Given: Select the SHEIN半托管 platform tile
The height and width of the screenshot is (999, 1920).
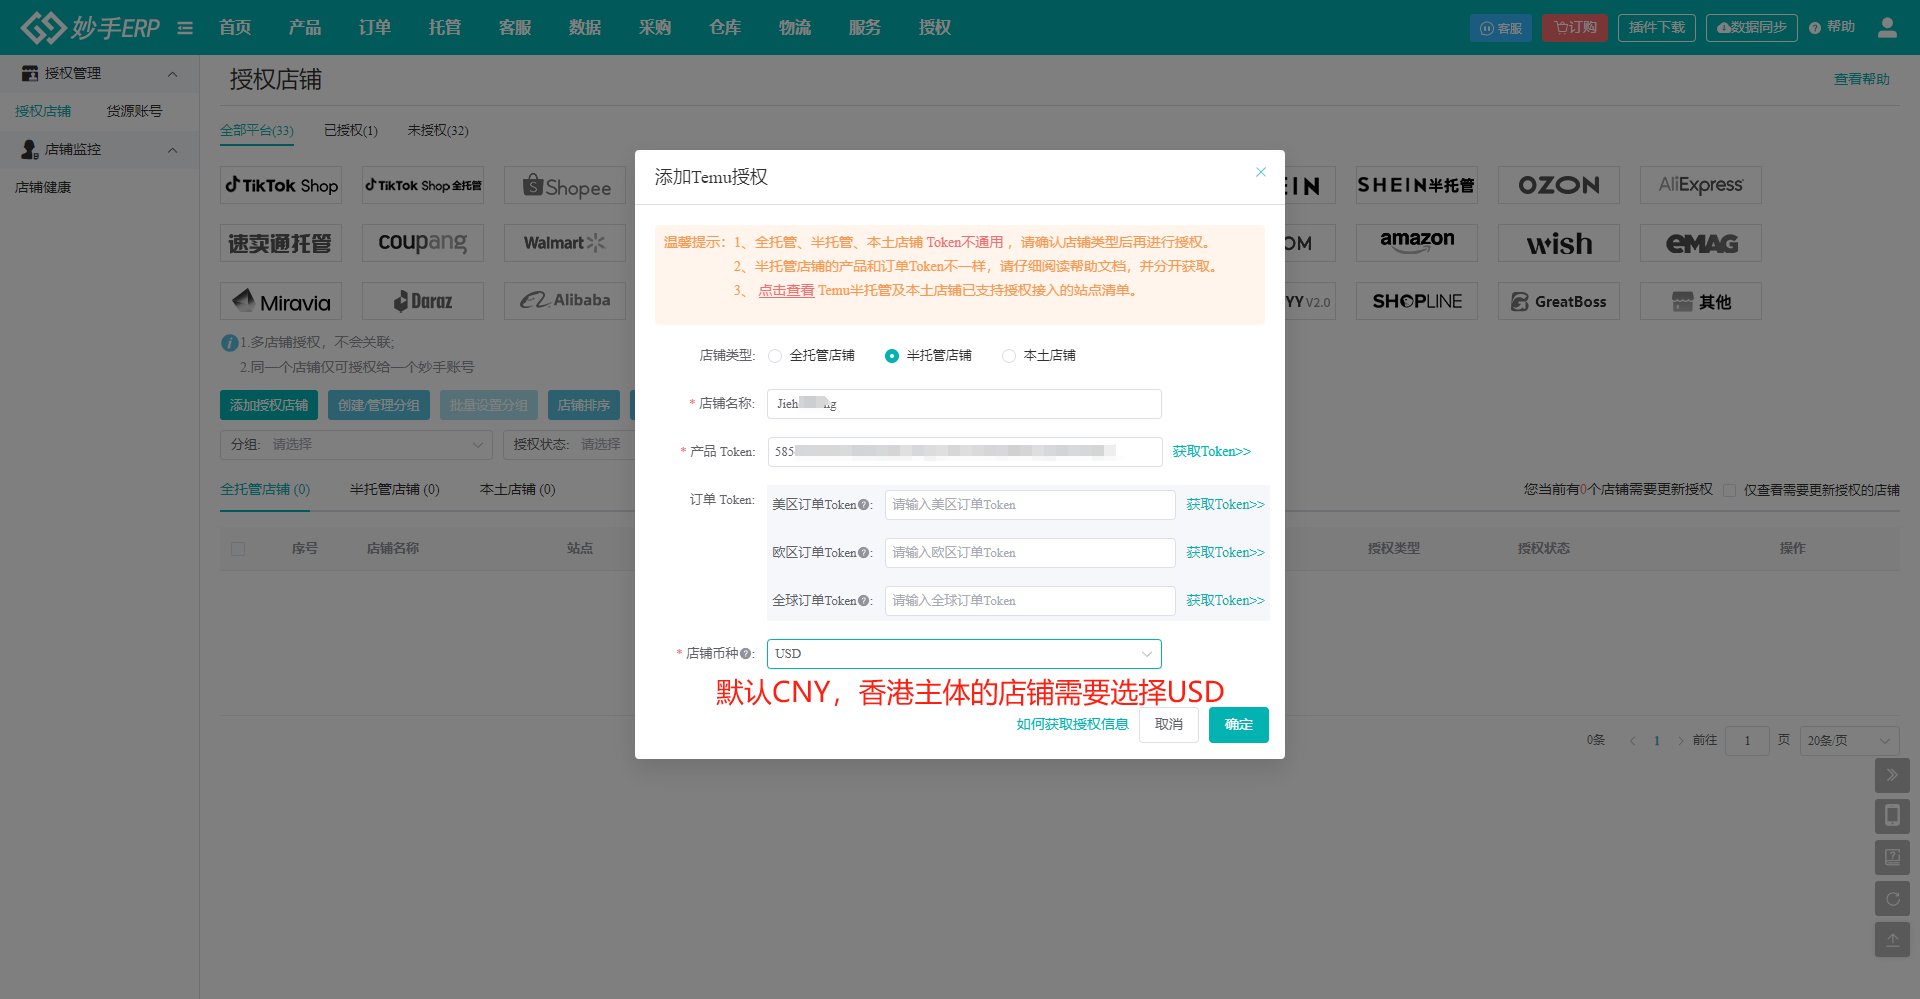Looking at the screenshot, I should tap(1417, 185).
